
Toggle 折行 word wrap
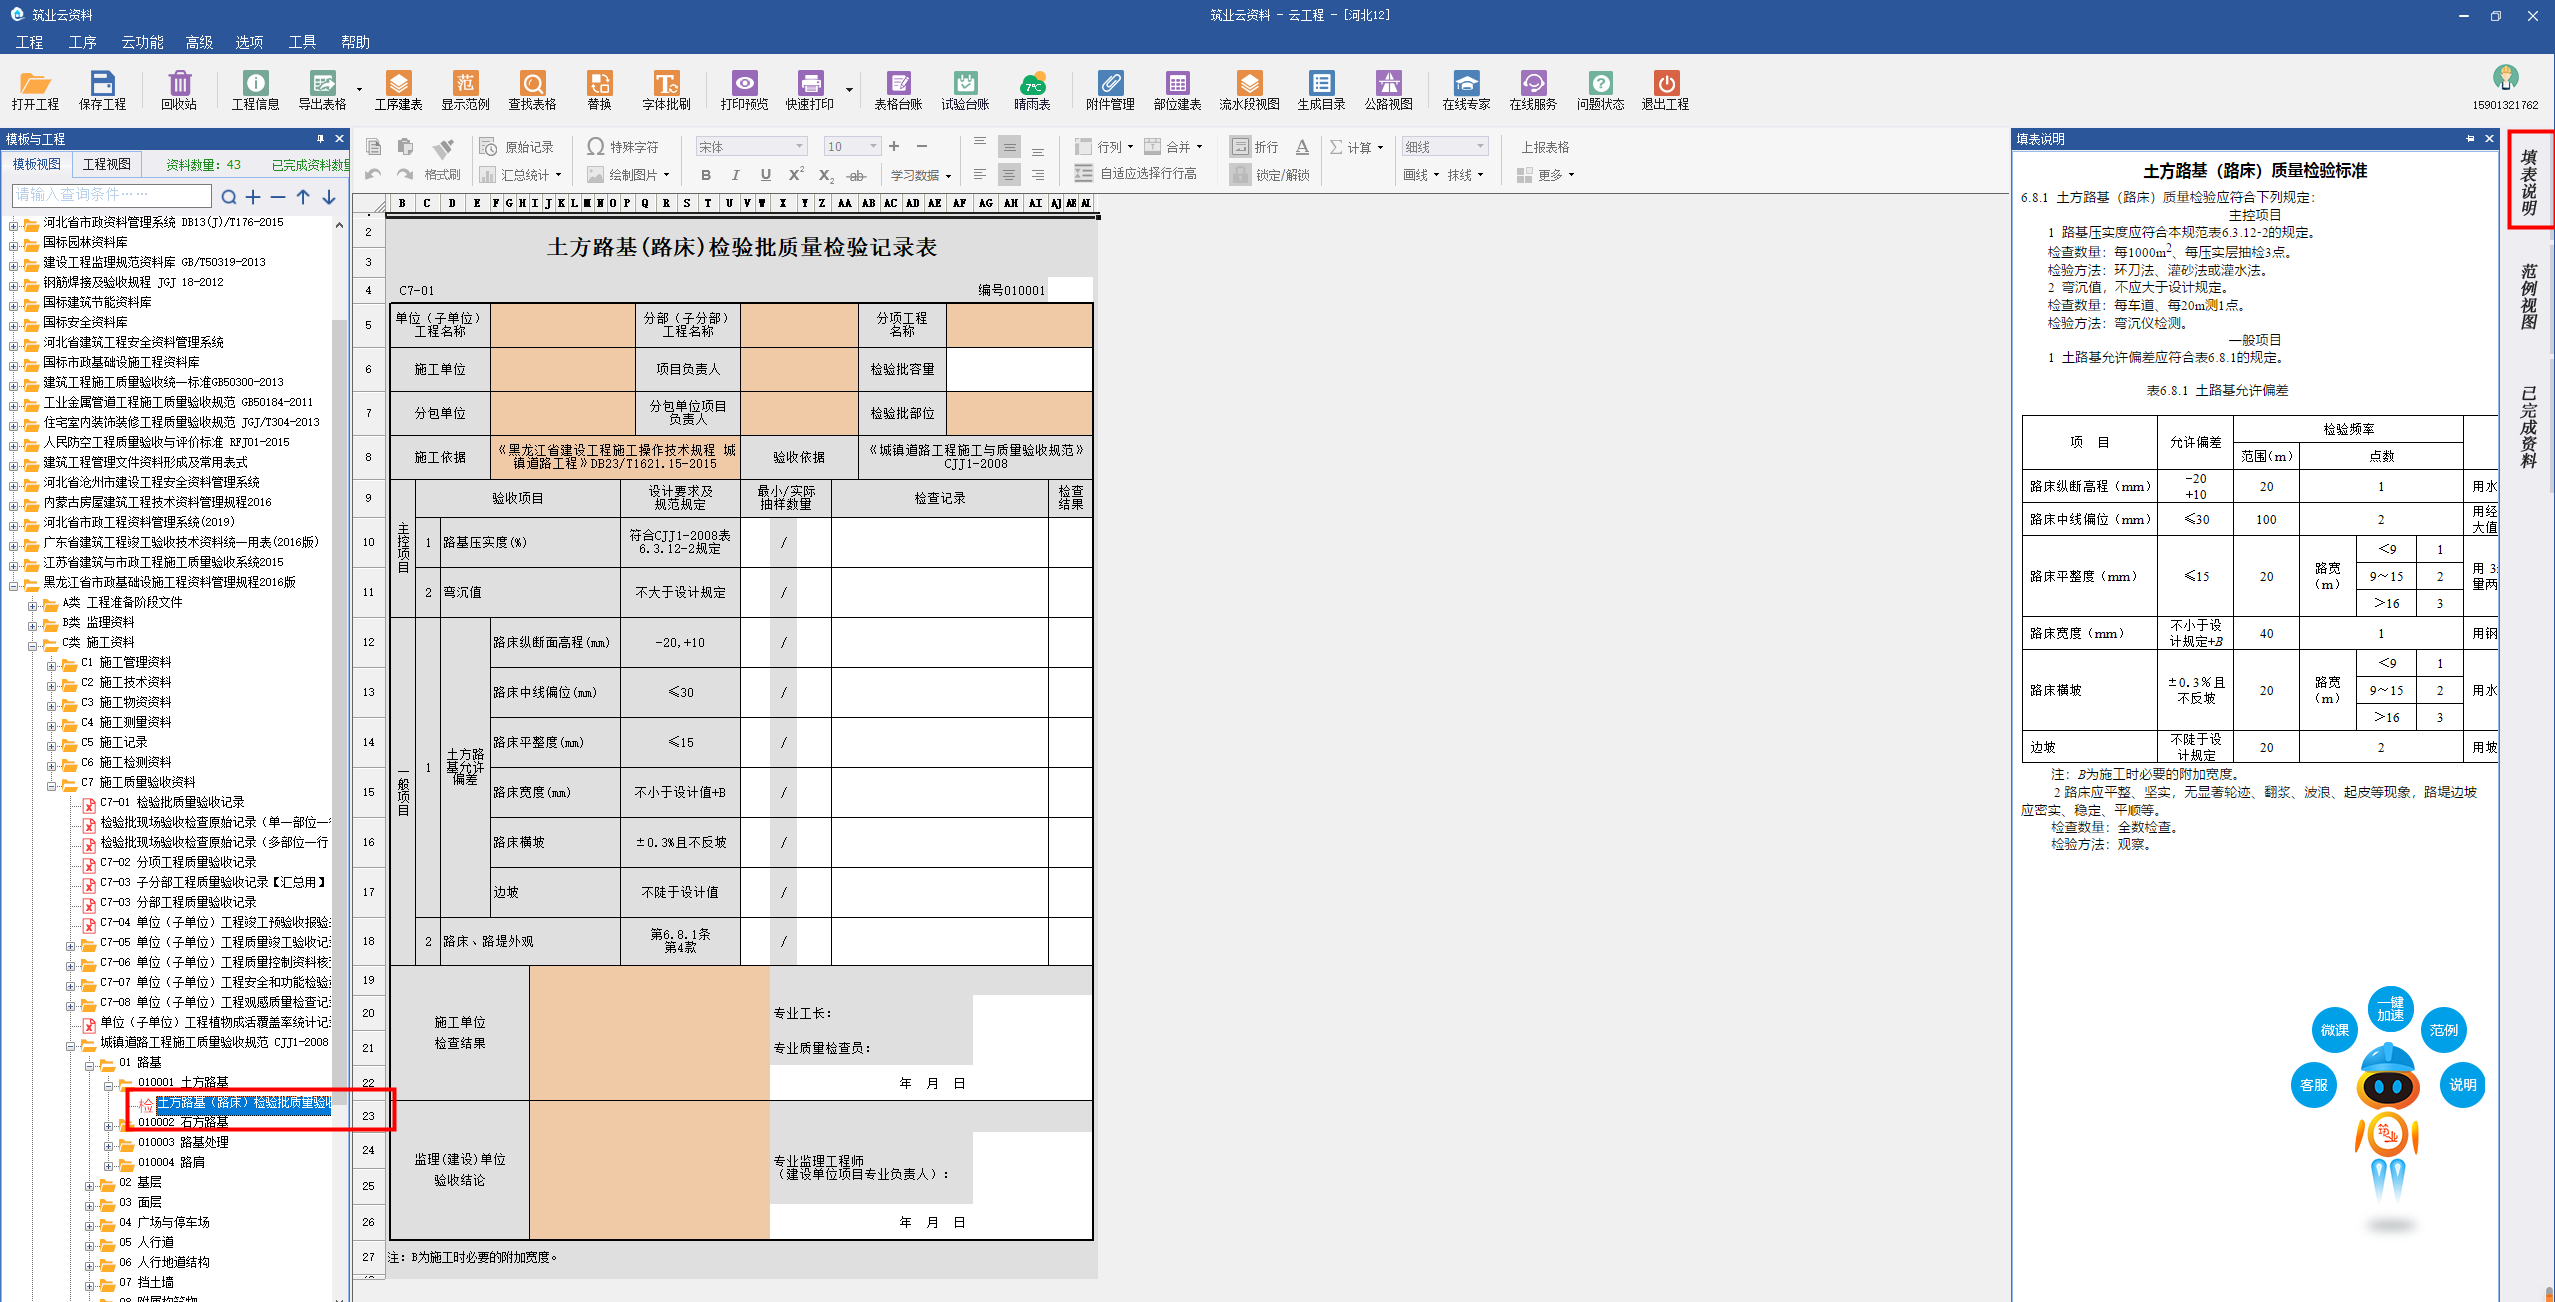[x=1254, y=147]
